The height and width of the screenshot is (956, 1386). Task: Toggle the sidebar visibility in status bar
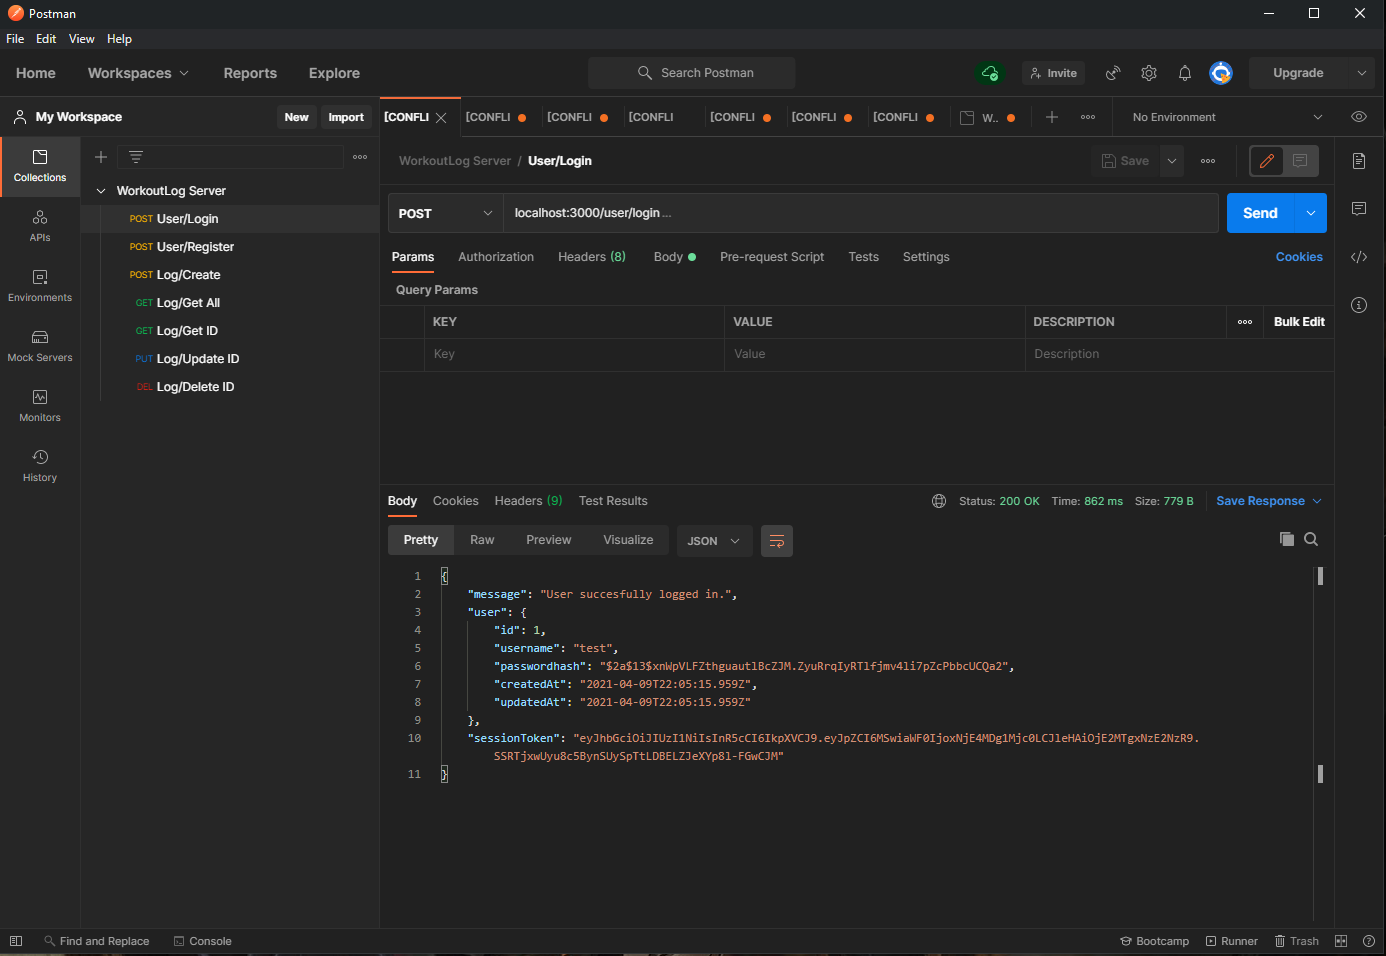pyautogui.click(x=16, y=941)
